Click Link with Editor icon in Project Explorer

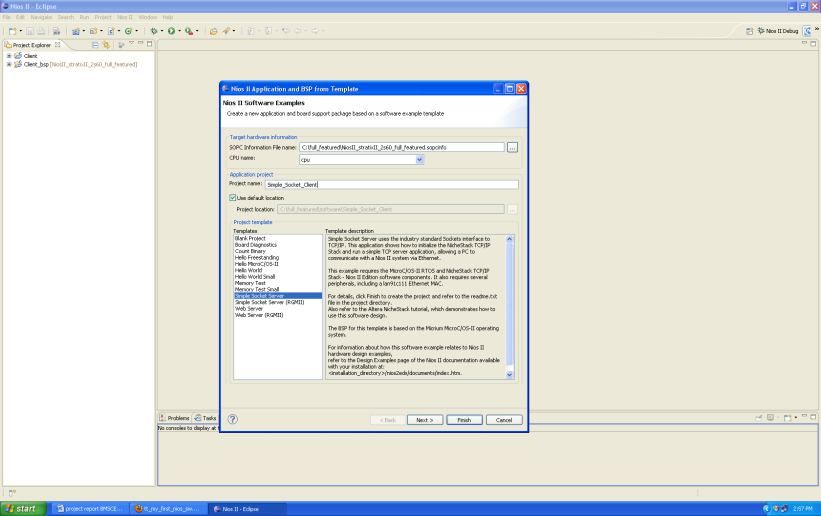(x=106, y=45)
